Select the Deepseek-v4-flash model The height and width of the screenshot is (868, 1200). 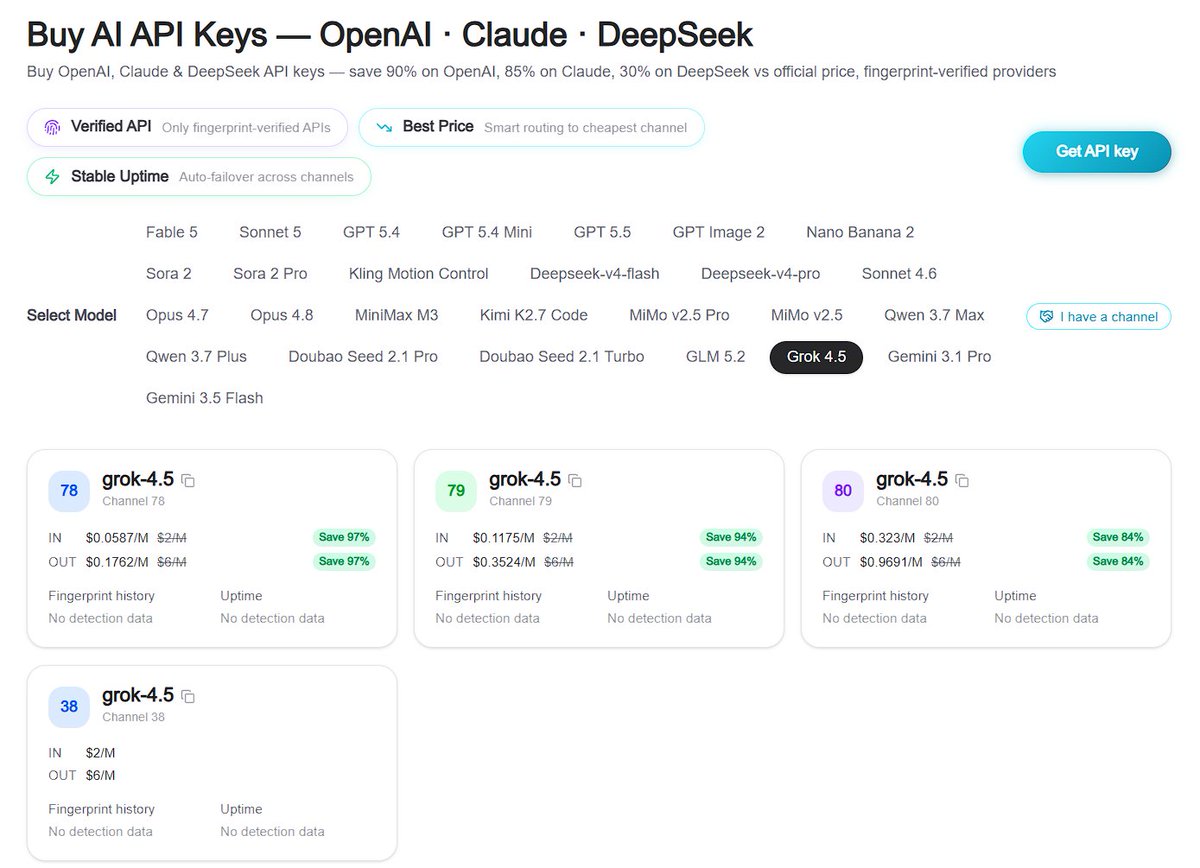tap(595, 274)
